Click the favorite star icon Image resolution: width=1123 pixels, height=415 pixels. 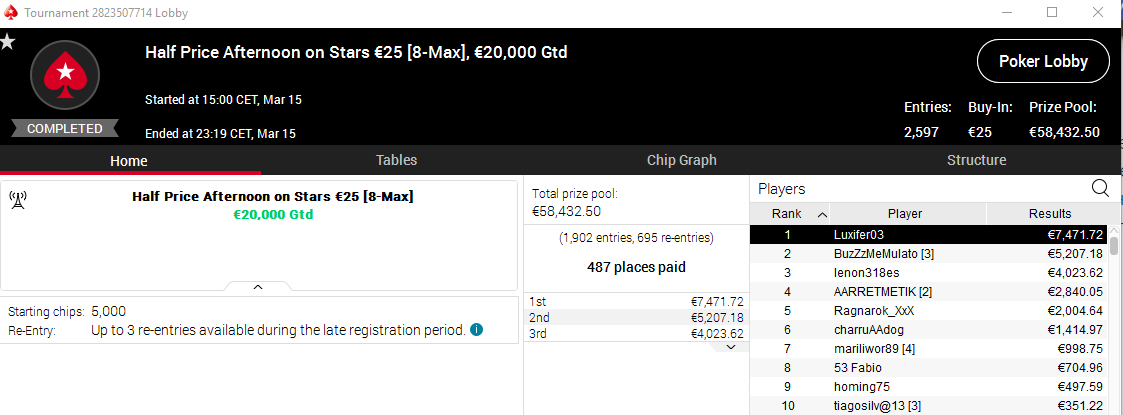(x=8, y=42)
